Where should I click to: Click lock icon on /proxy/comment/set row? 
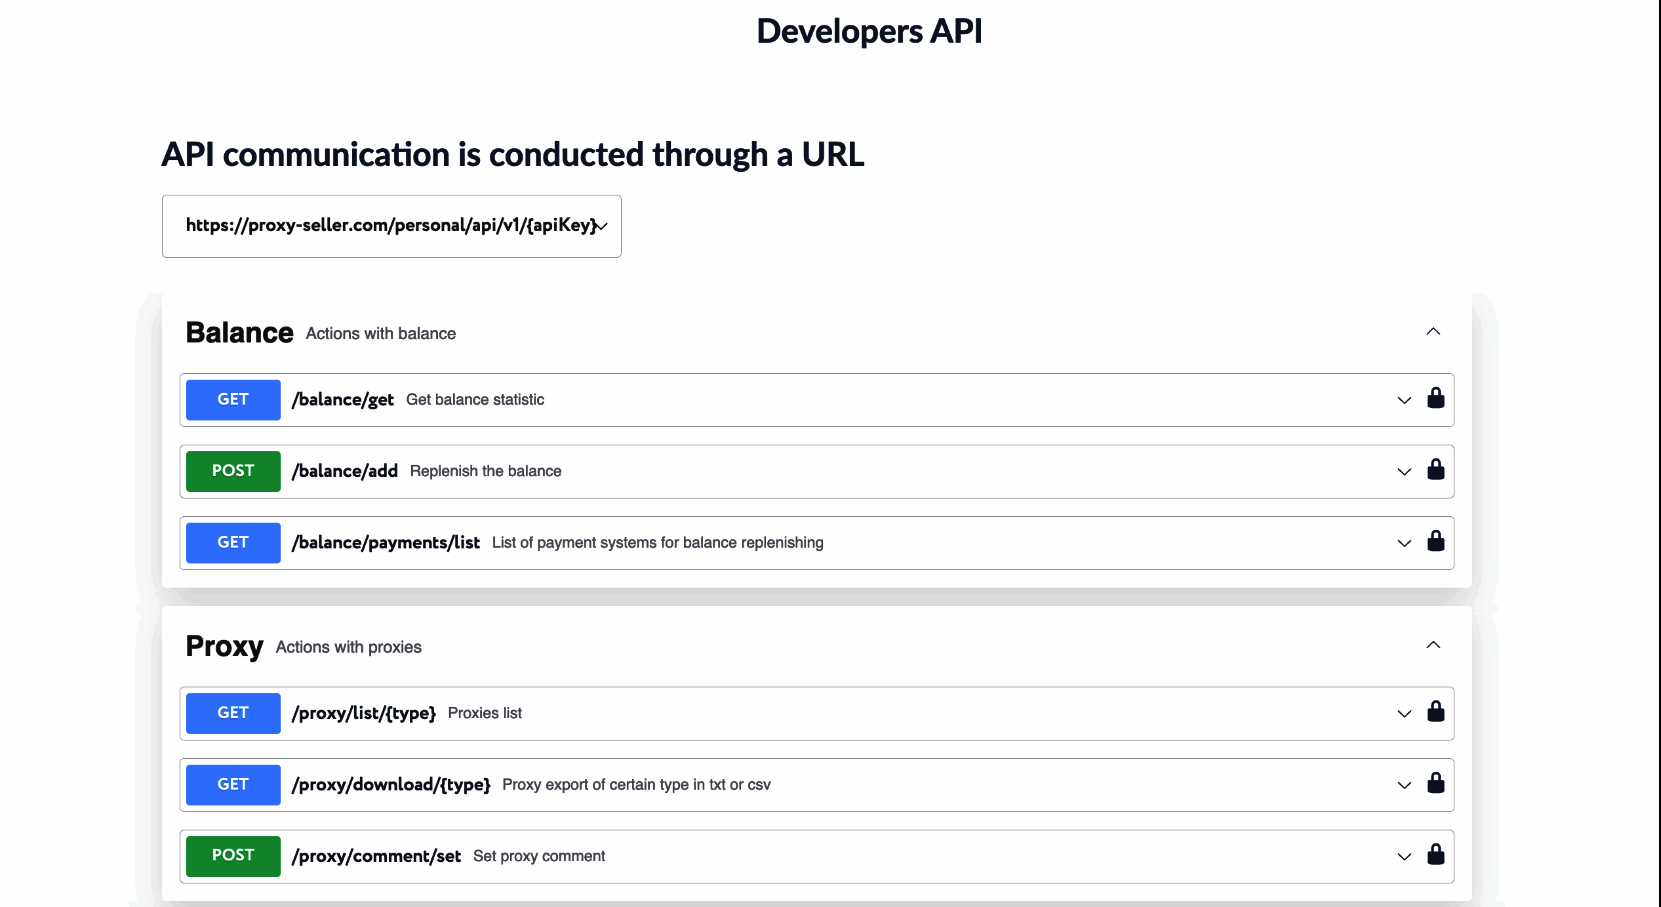[x=1435, y=854]
